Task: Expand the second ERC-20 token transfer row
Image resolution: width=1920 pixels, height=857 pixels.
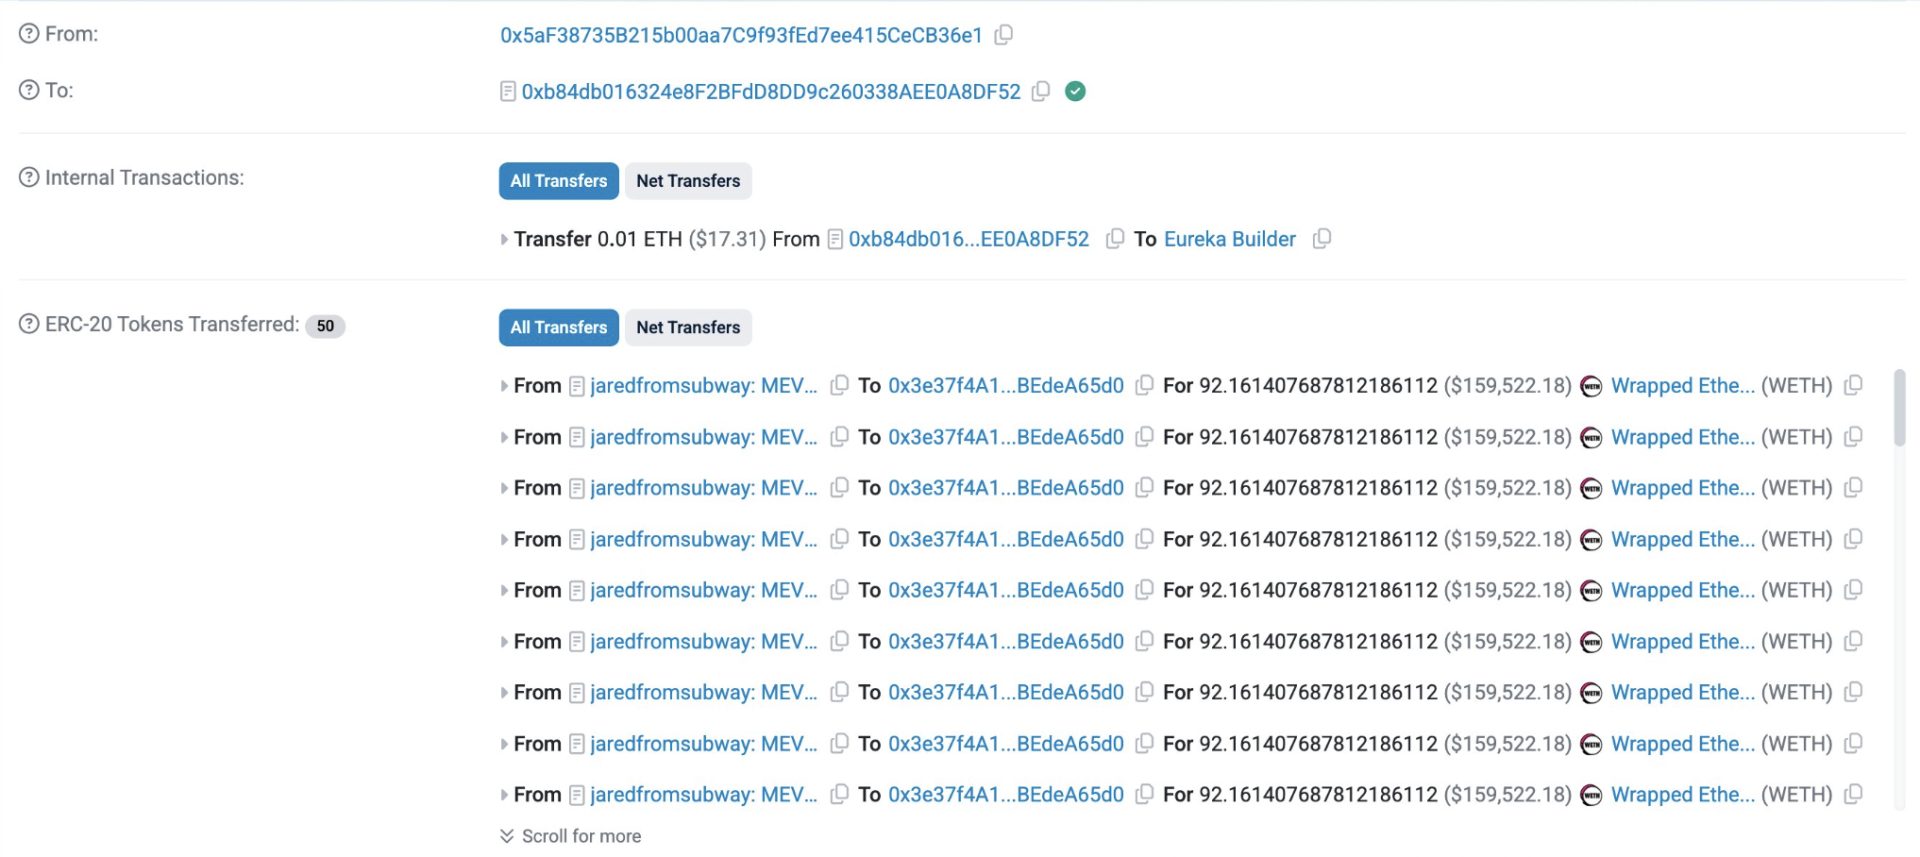Action: [504, 438]
